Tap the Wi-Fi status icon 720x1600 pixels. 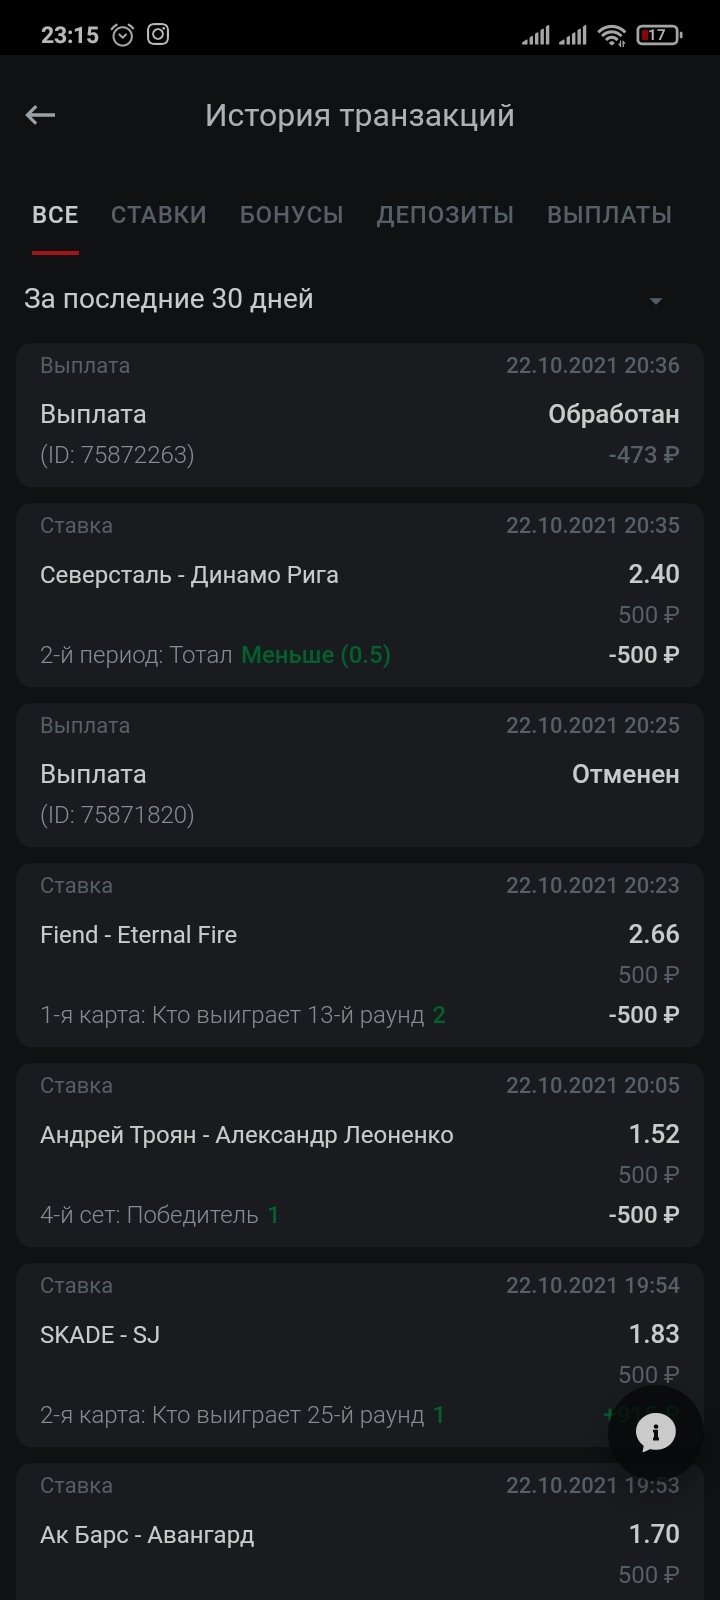611,36
